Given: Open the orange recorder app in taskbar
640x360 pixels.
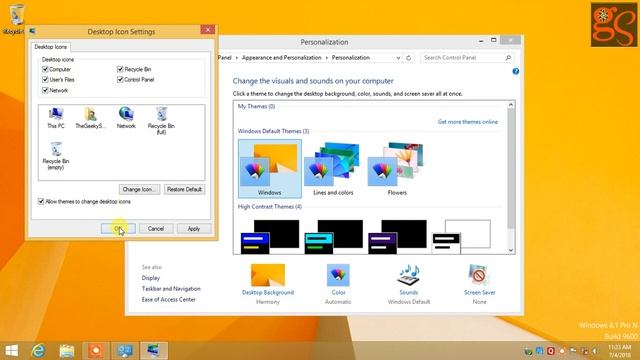Looking at the screenshot, I should (x=96, y=351).
